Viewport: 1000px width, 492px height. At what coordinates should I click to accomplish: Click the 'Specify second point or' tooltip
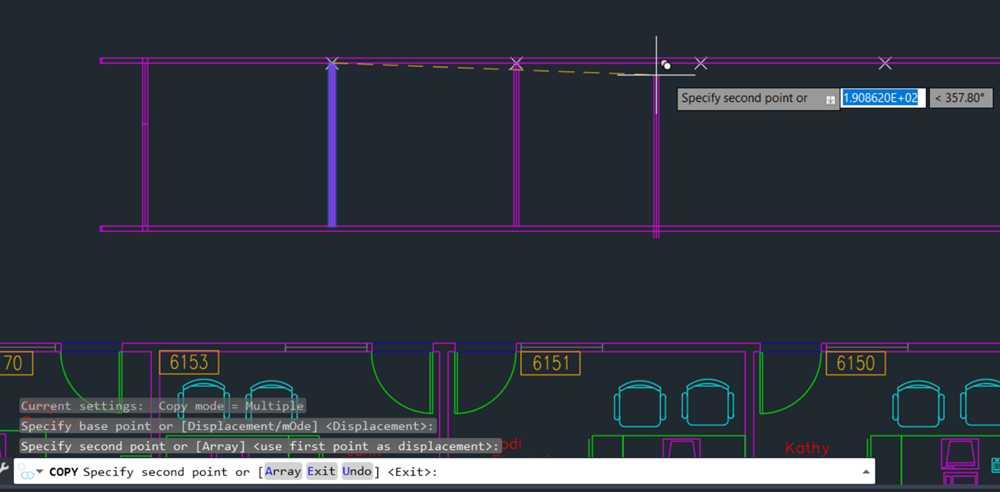click(x=758, y=99)
